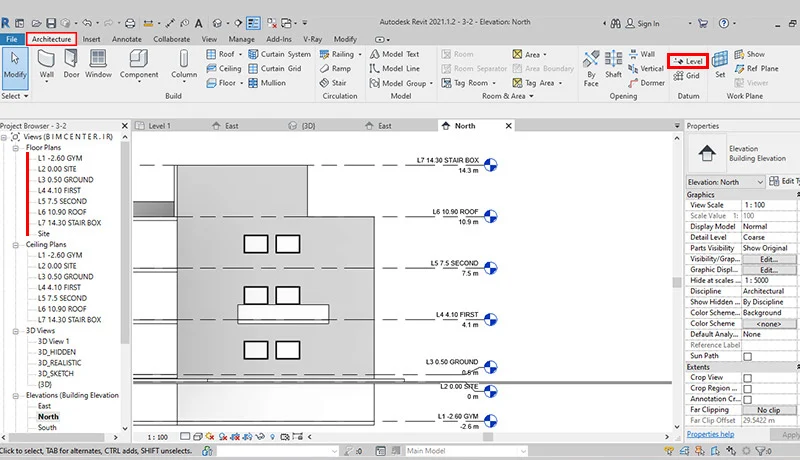Click the No clip Far Clipping button
Viewport: 800px width, 460px height.
click(x=769, y=410)
